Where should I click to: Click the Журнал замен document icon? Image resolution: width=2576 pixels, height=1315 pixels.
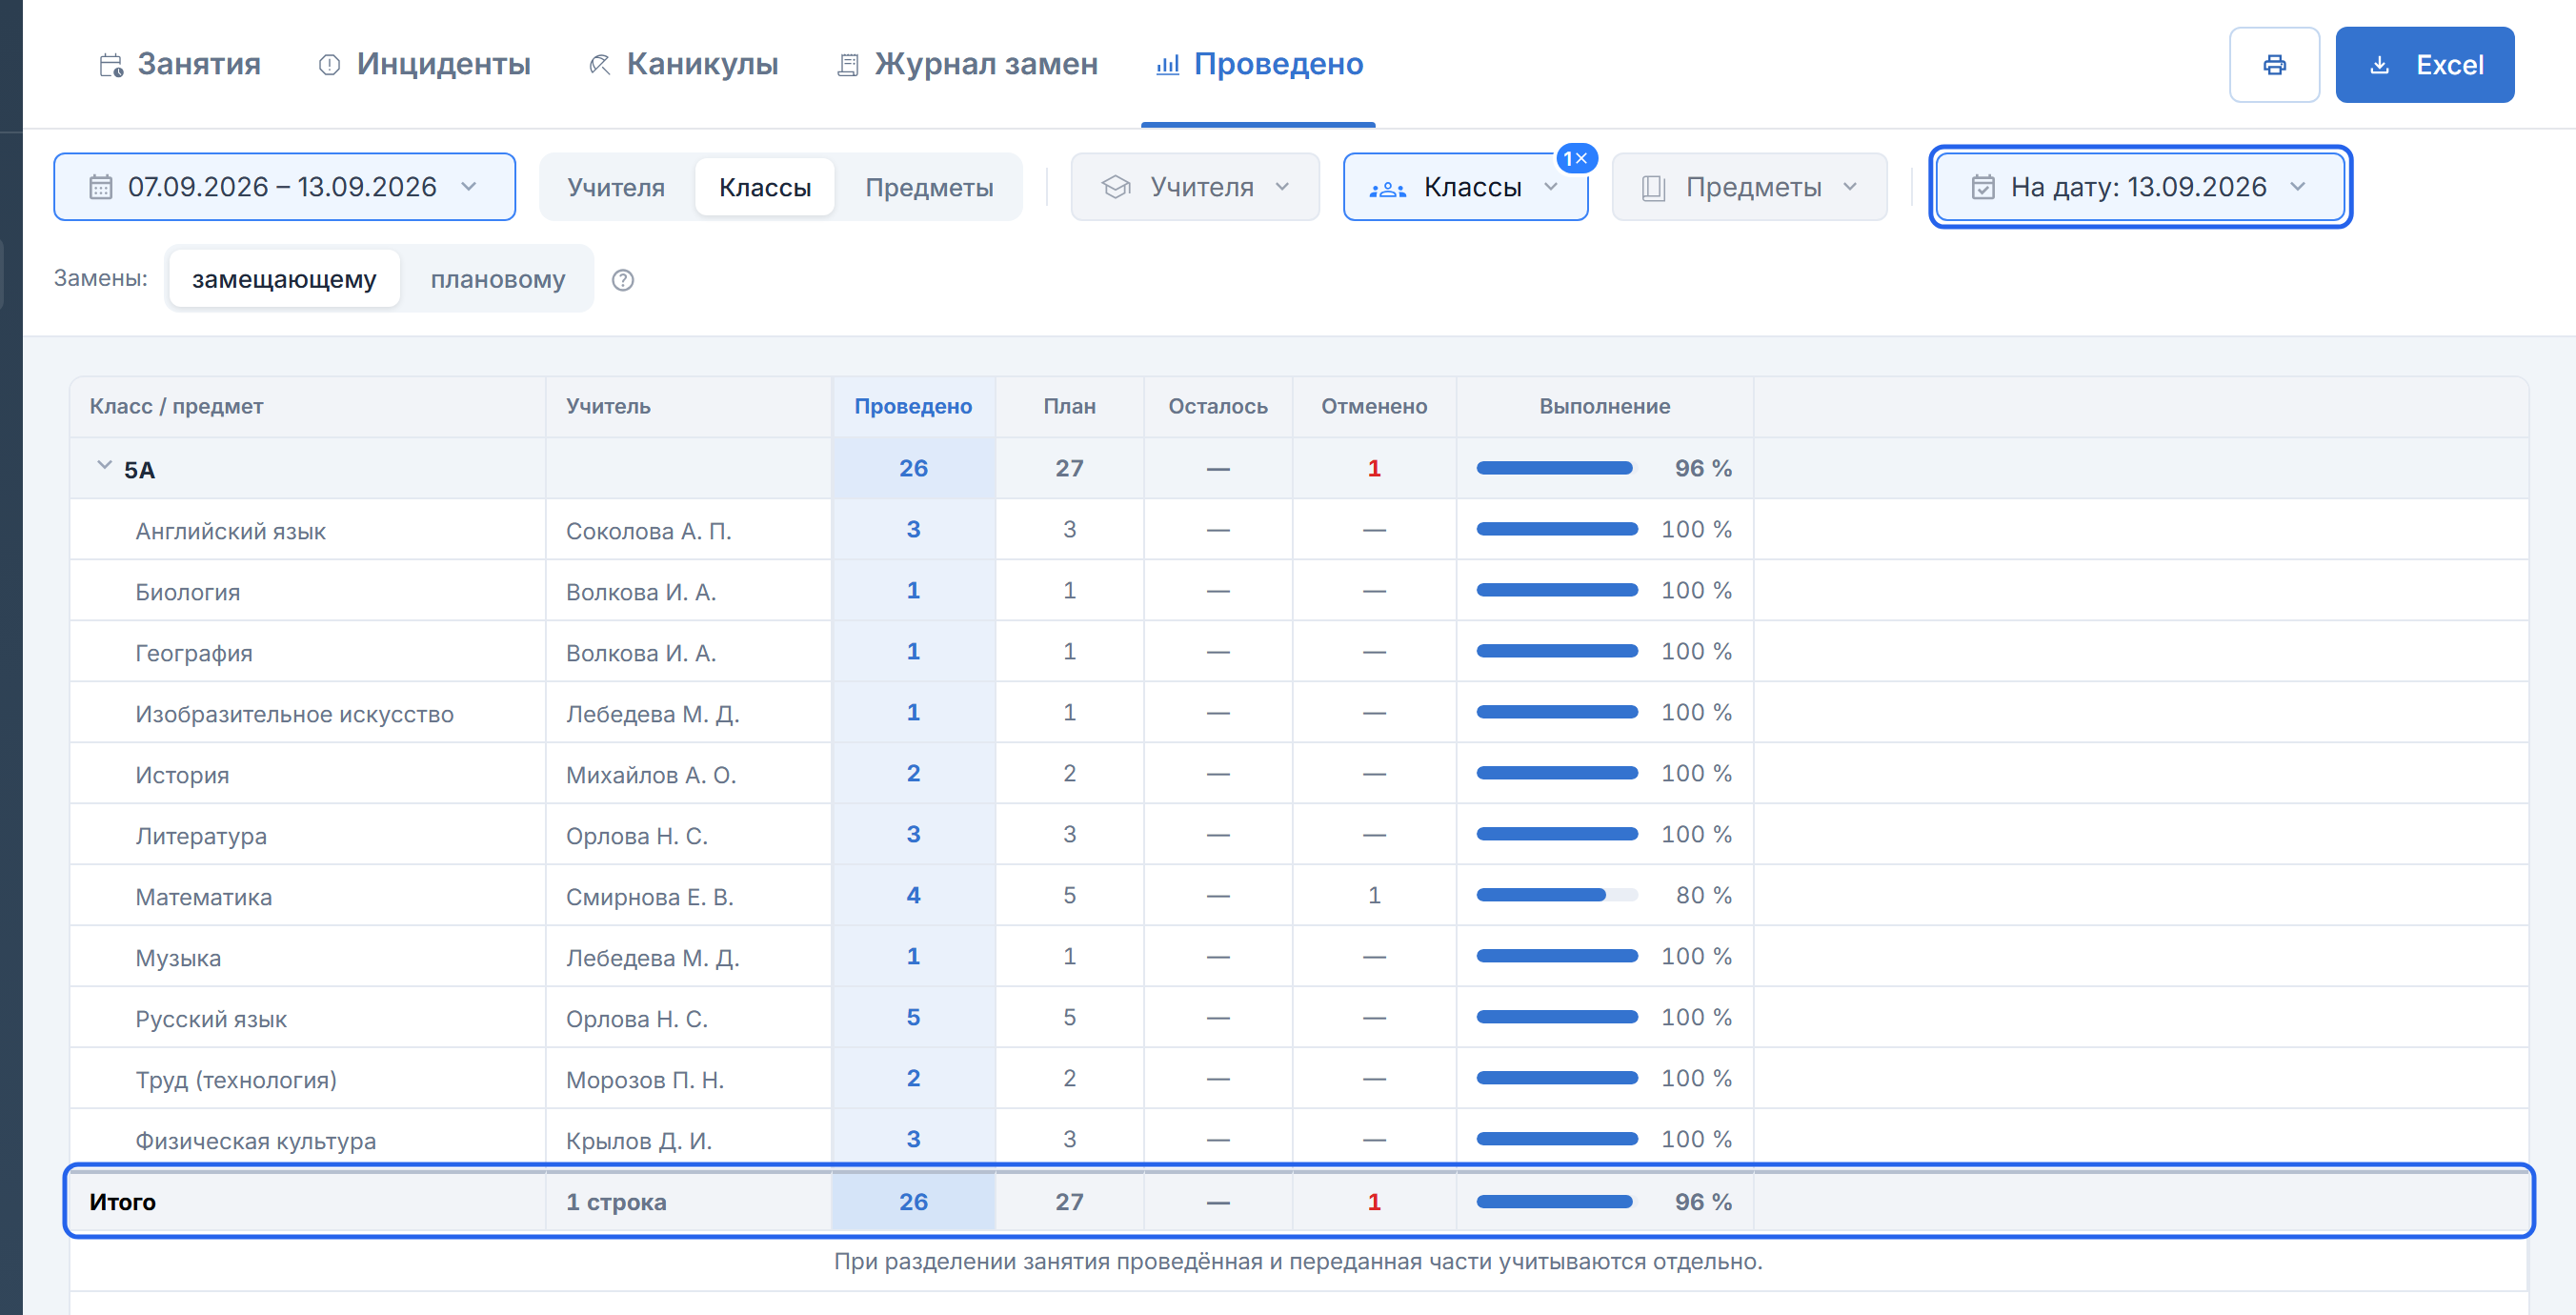pos(847,65)
